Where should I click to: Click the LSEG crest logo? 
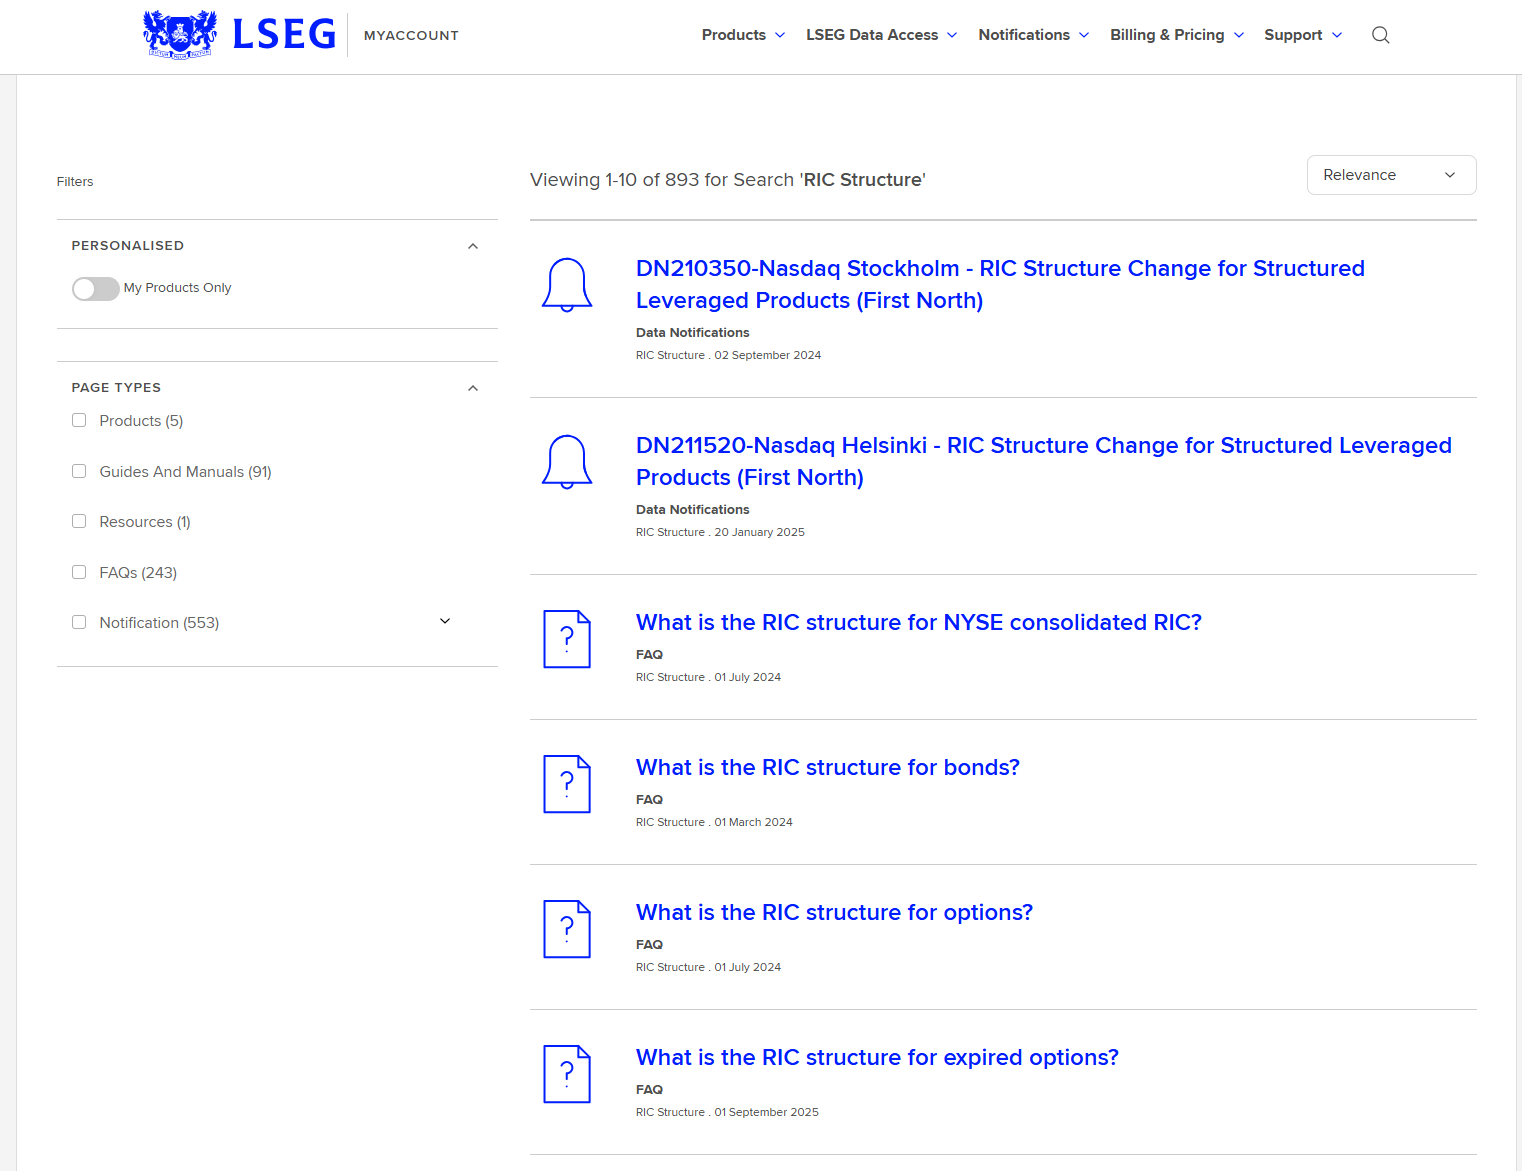(180, 34)
